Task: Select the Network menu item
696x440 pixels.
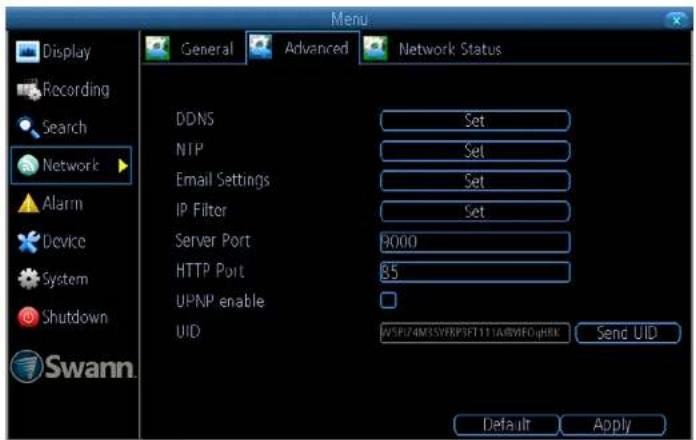Action: point(71,166)
